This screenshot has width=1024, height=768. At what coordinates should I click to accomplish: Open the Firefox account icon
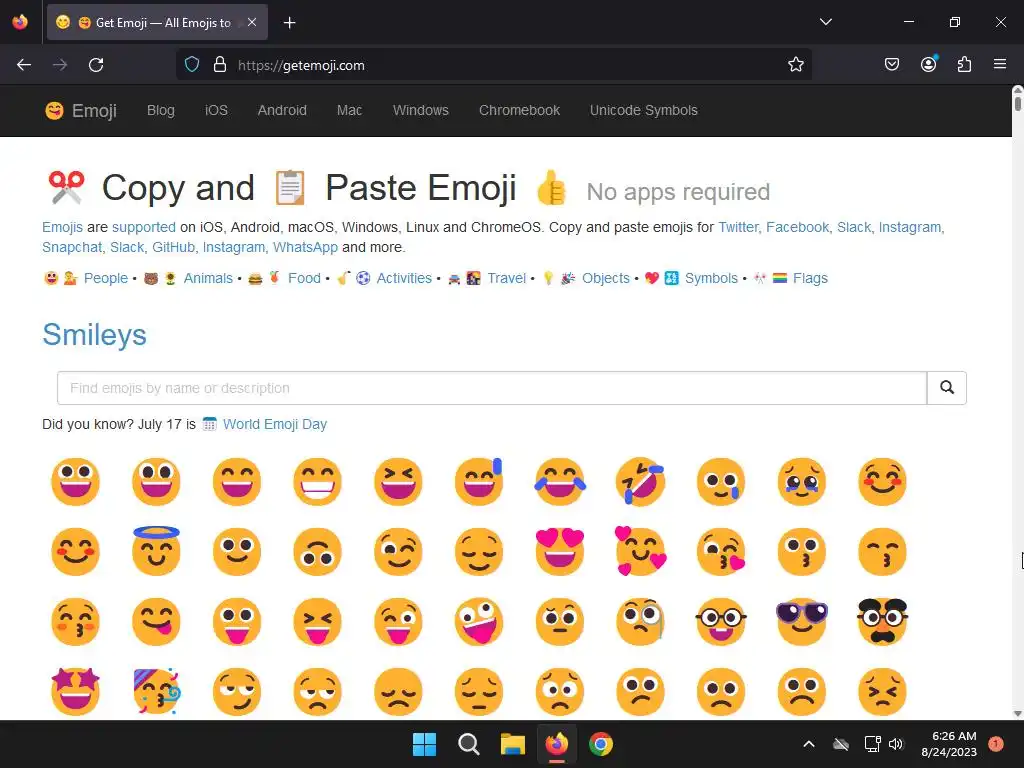pyautogui.click(x=928, y=65)
